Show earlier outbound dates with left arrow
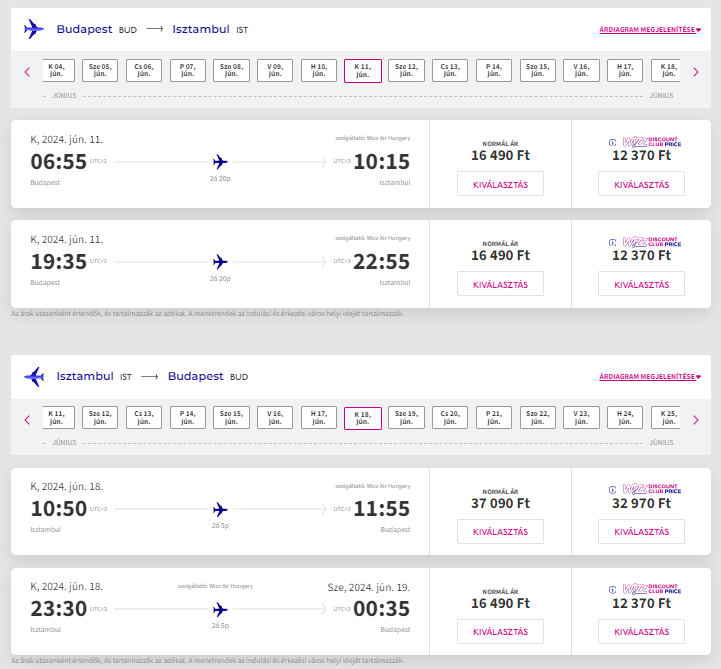 click(27, 72)
